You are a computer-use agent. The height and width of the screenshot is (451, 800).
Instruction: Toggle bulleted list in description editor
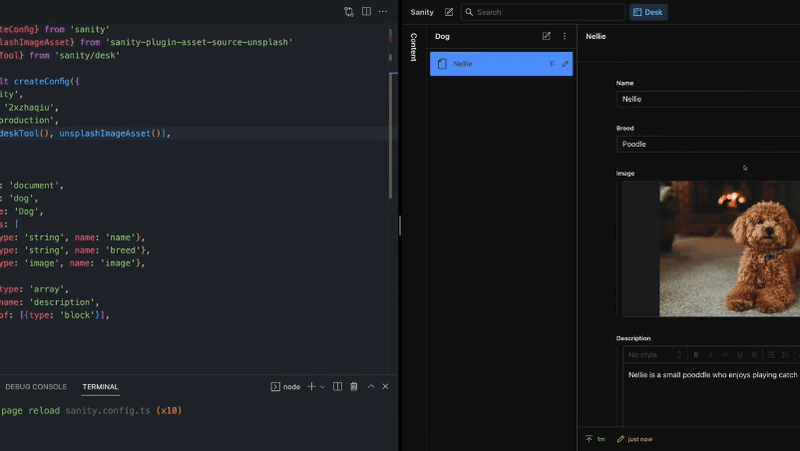point(771,355)
